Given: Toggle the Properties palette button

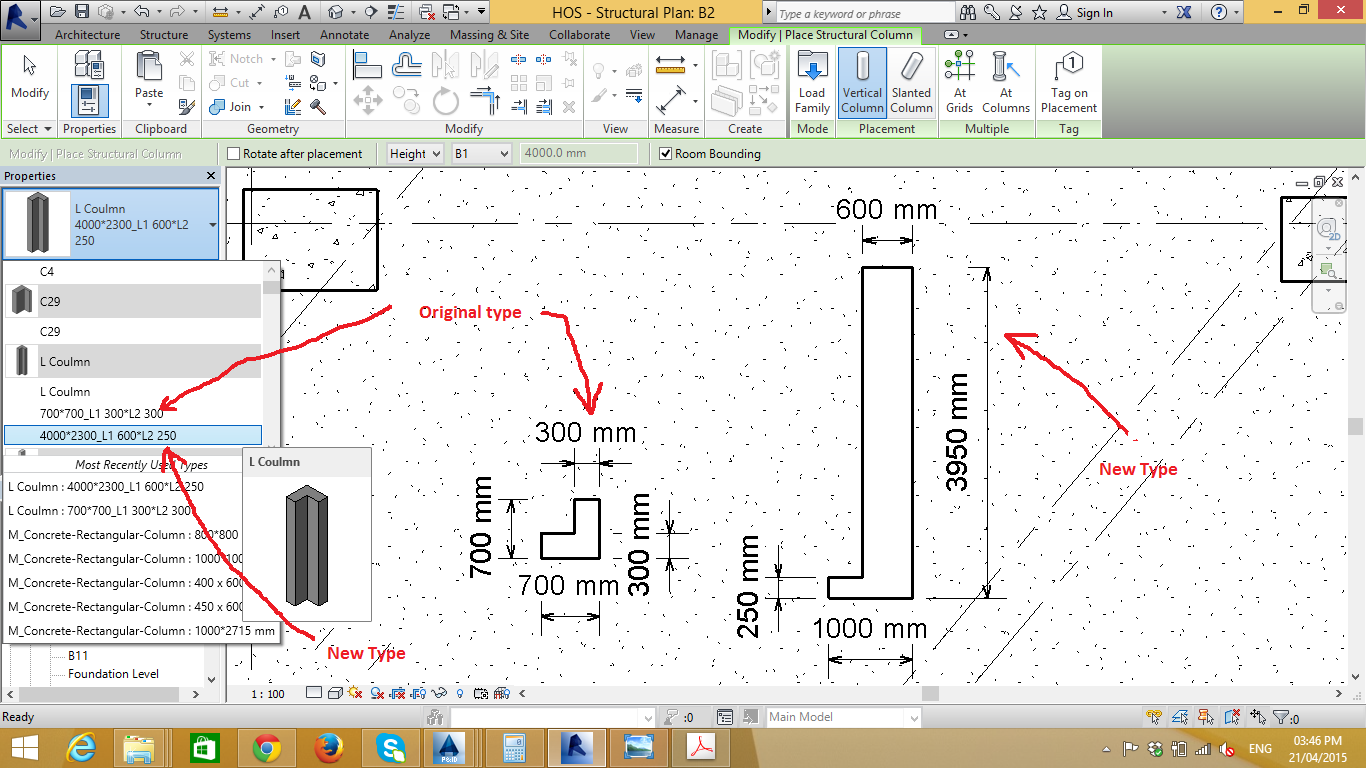Looking at the screenshot, I should click(89, 100).
